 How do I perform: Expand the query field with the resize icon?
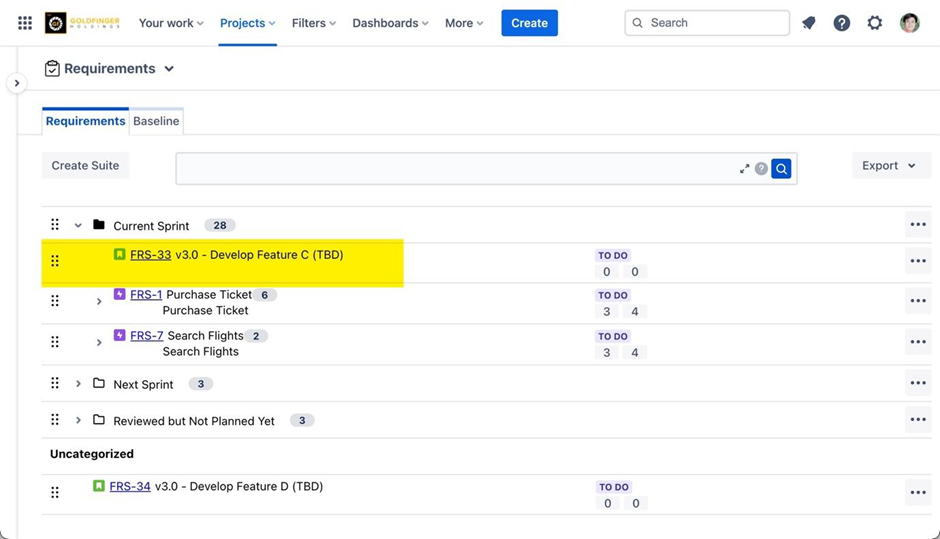(x=744, y=169)
